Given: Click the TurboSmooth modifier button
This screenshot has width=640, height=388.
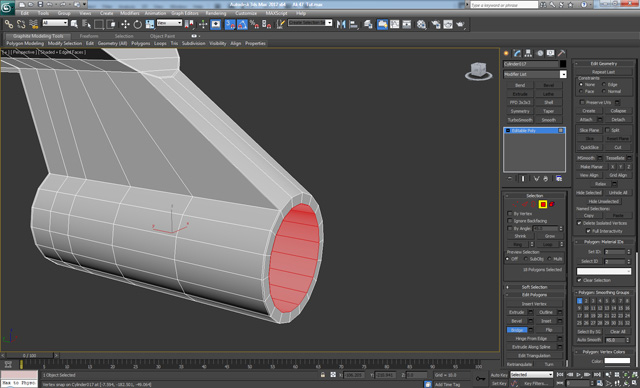Looking at the screenshot, I should pos(520,120).
